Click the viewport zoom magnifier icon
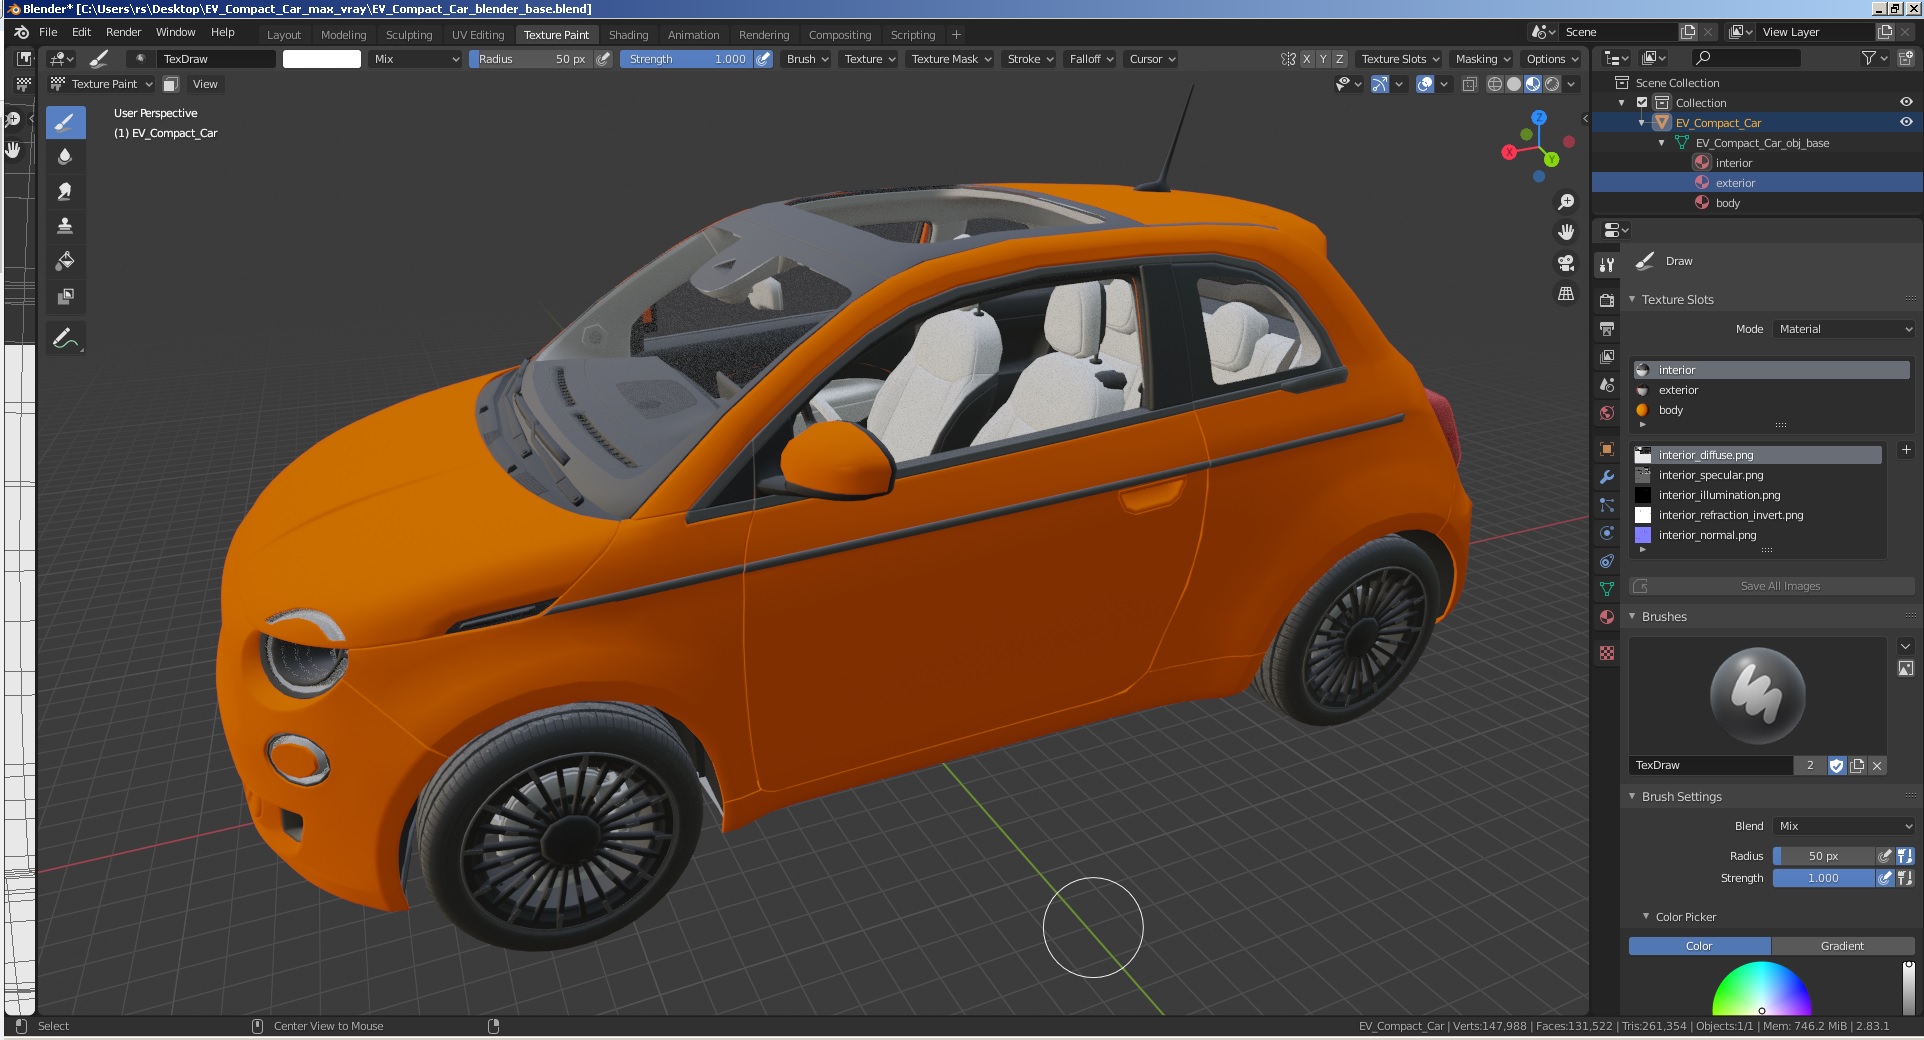 click(1566, 202)
